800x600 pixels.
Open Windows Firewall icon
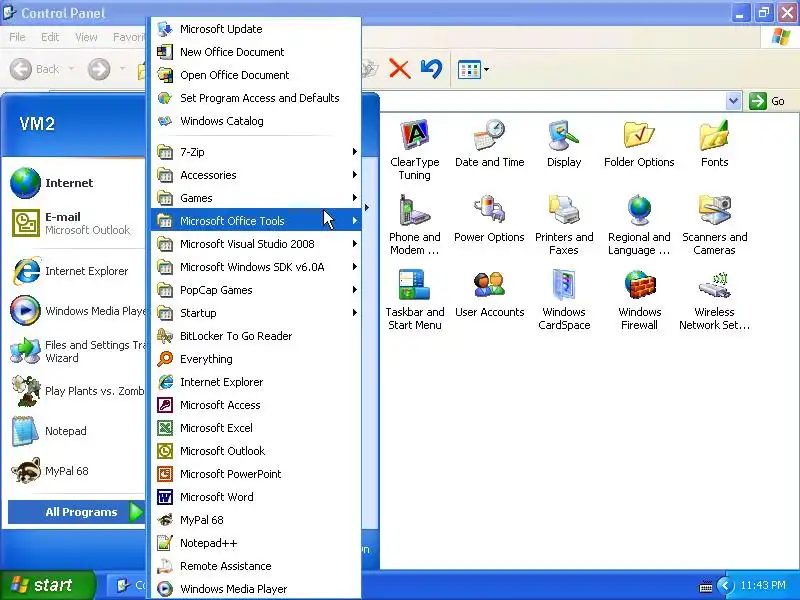tap(639, 299)
